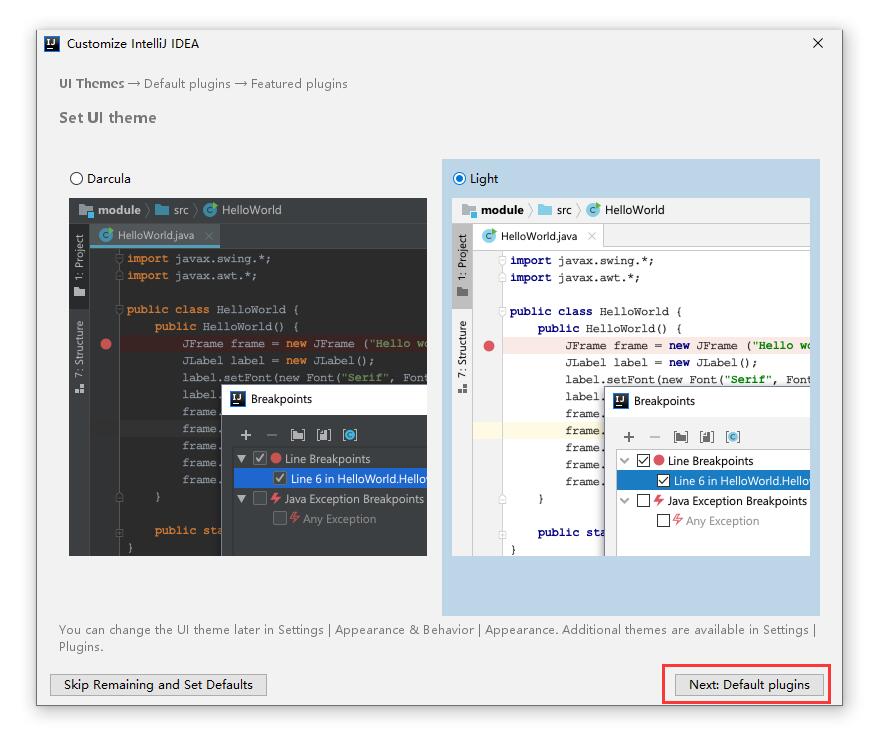Image resolution: width=885 pixels, height=737 pixels.
Task: Click group by class icon in Light preview
Action: [733, 437]
